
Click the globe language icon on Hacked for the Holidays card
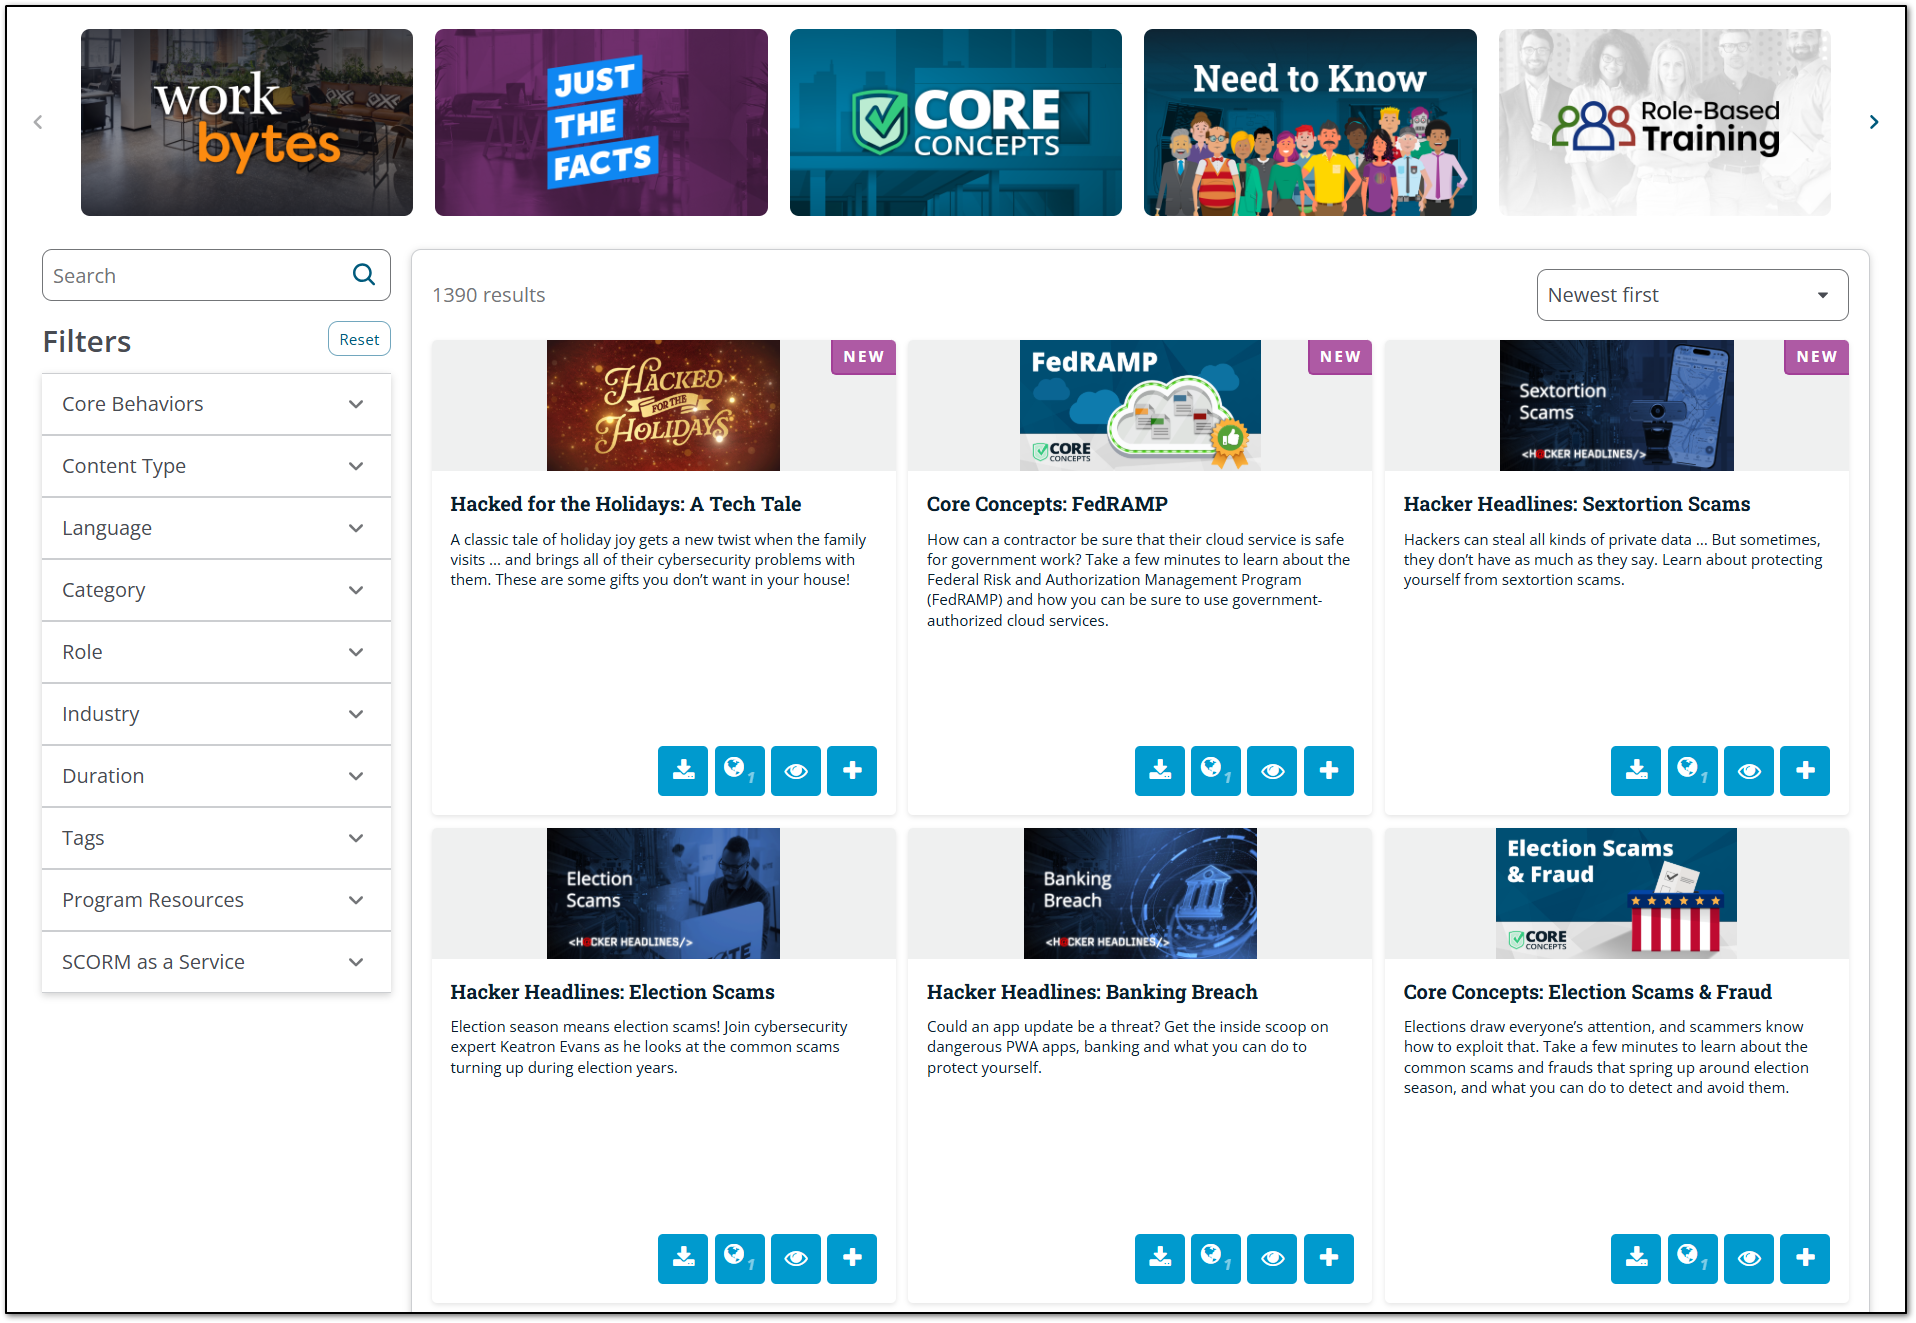pyautogui.click(x=740, y=771)
